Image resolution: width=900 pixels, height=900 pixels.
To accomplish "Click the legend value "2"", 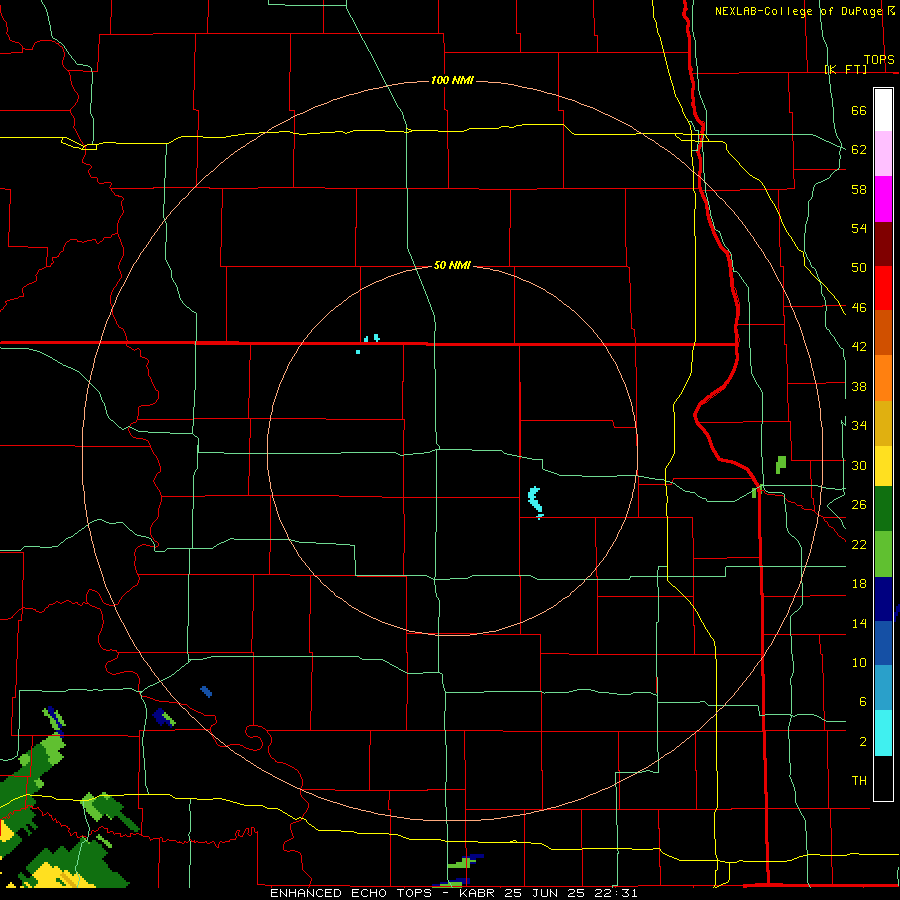I will pos(863,742).
